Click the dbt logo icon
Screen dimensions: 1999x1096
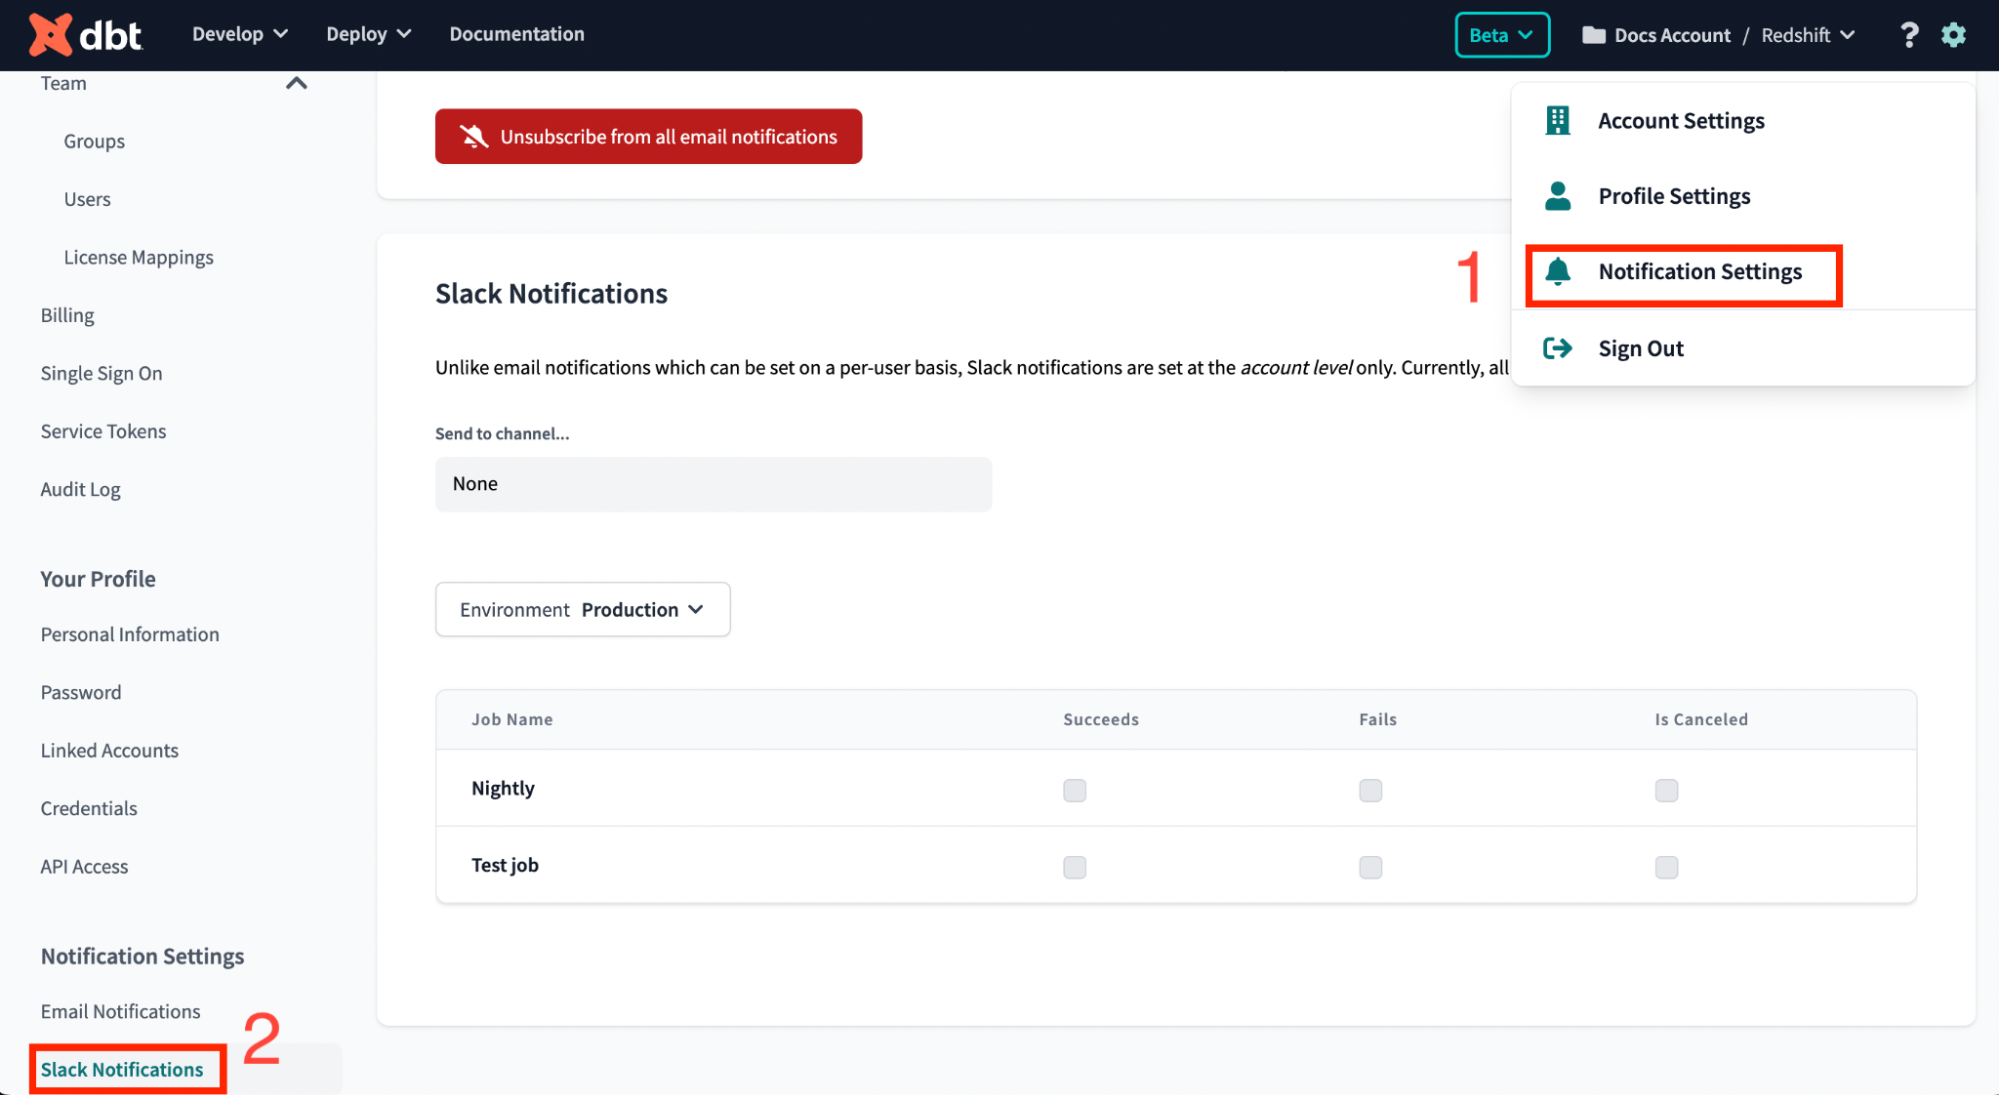click(50, 35)
